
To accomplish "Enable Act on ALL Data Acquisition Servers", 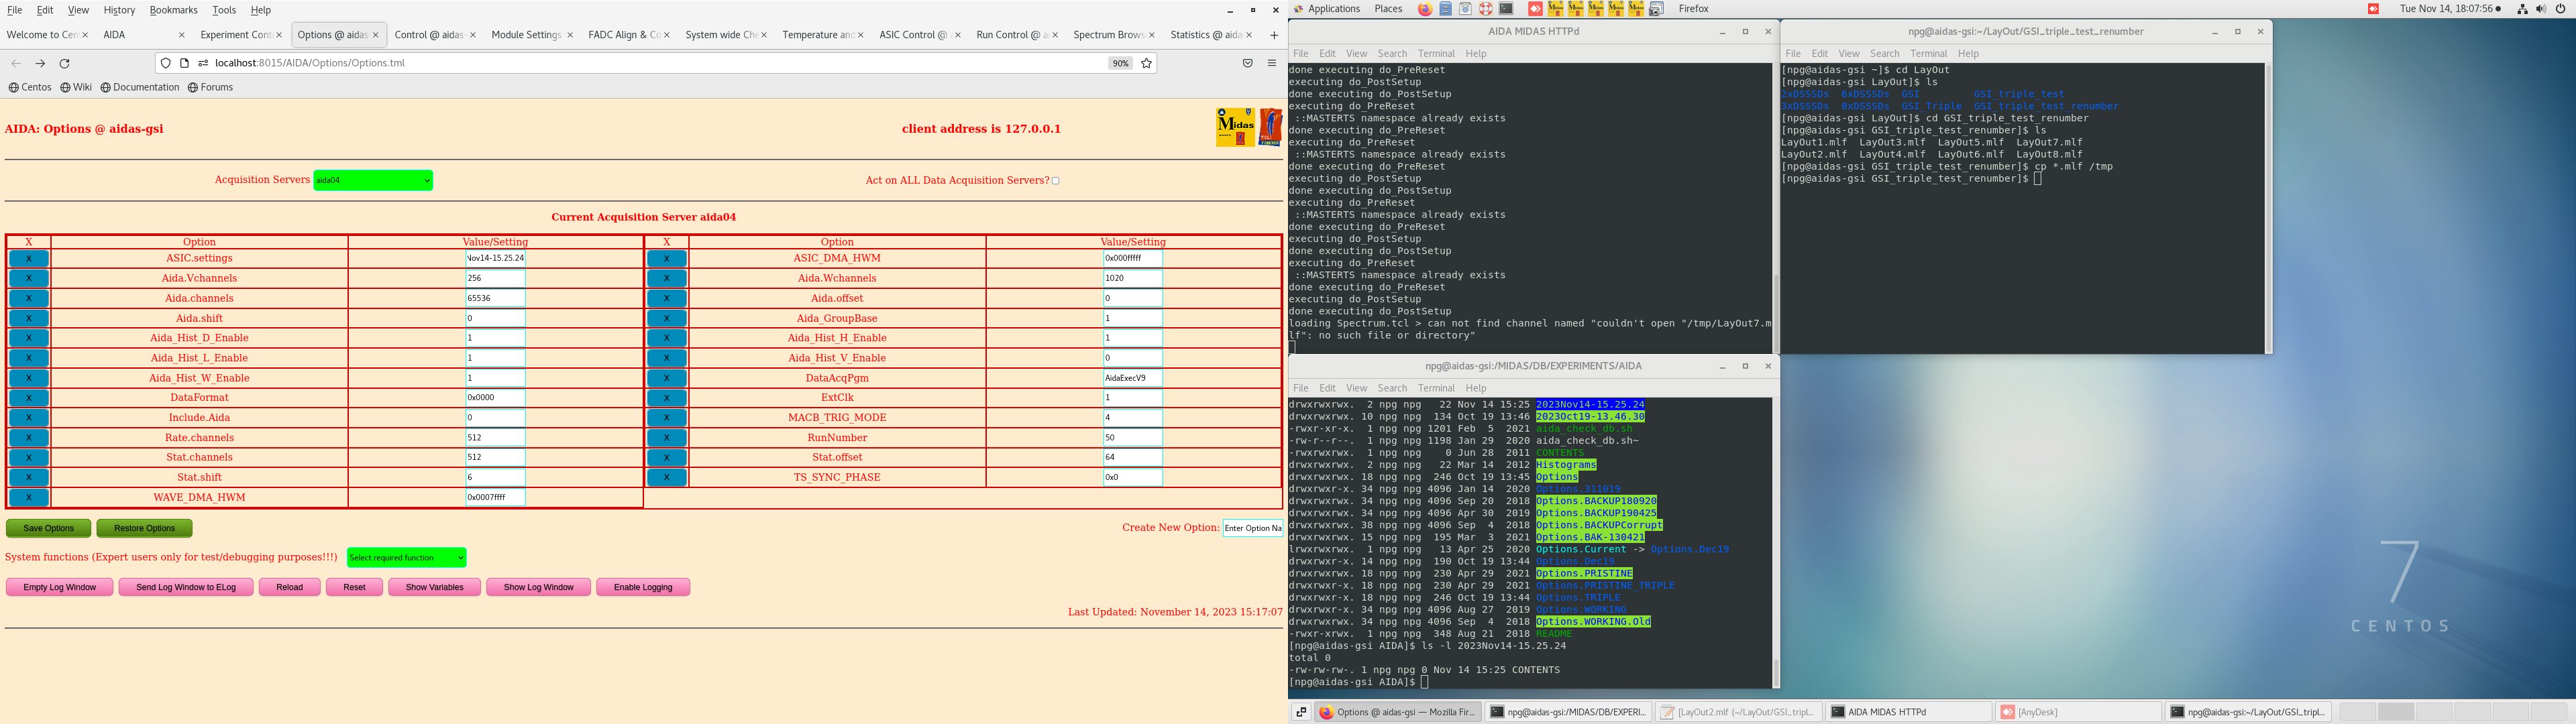I will coord(1055,181).
